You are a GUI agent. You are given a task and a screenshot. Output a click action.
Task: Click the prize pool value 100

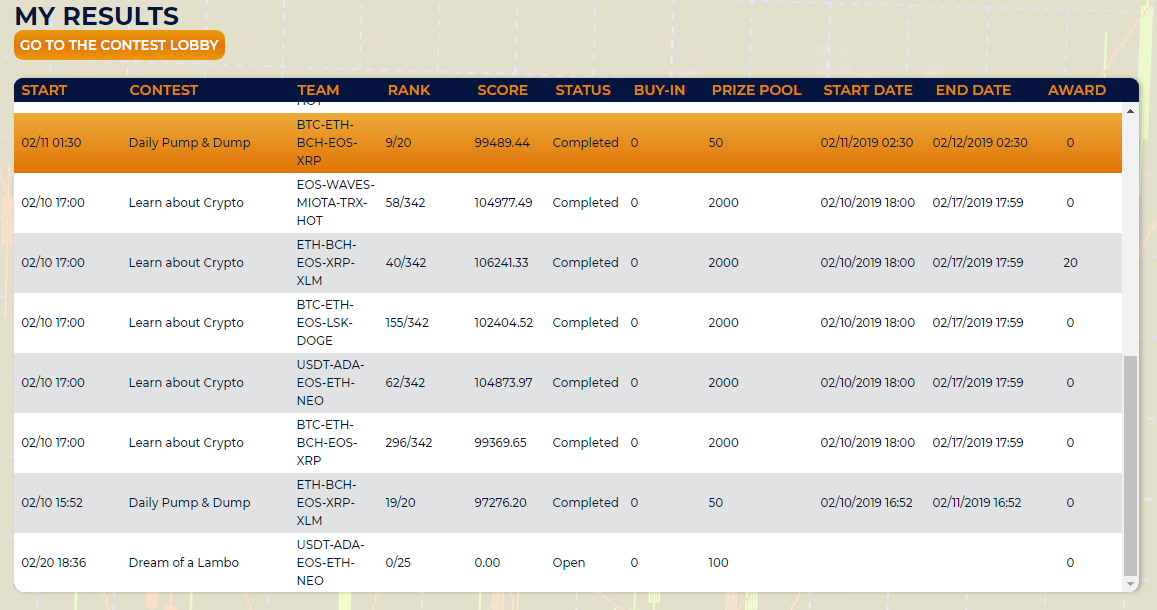718,563
